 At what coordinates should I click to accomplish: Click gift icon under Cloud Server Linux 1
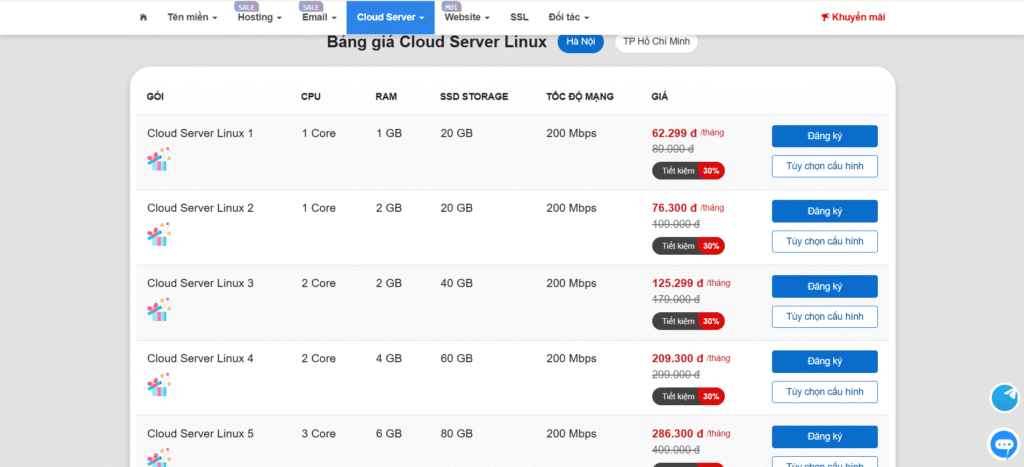(x=159, y=159)
